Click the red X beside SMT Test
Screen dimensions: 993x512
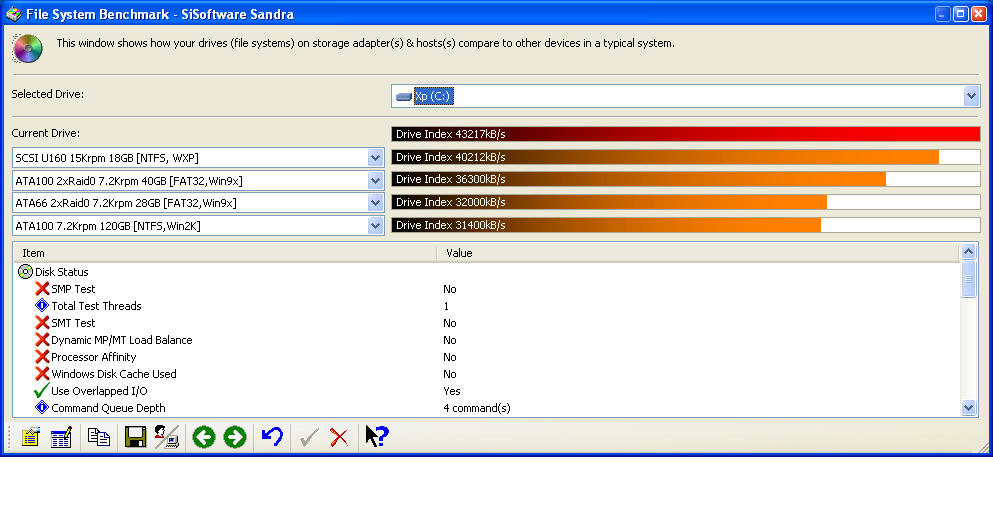[x=42, y=323]
